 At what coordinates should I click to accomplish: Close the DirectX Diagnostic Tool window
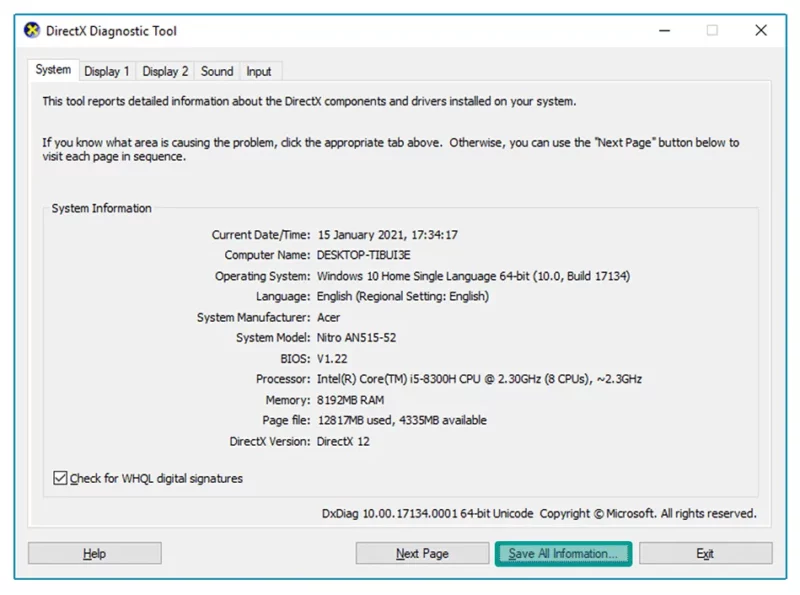pyautogui.click(x=761, y=31)
